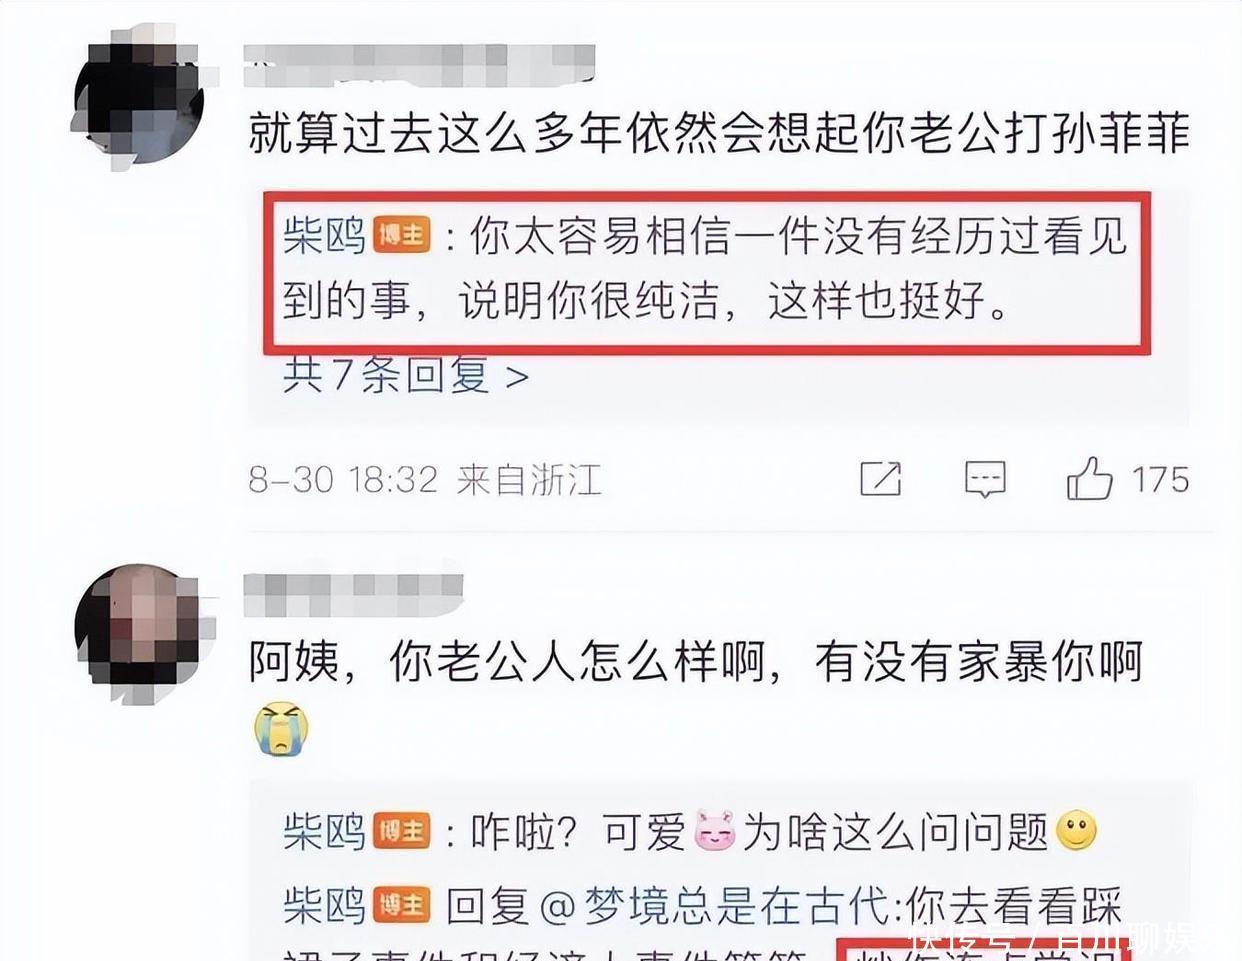Tap the 175 like count

(1160, 479)
